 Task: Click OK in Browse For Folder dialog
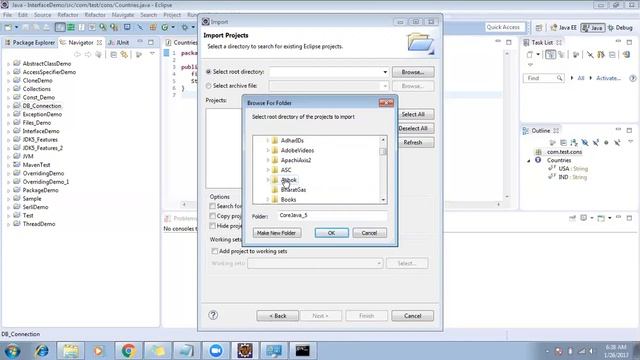coord(331,233)
